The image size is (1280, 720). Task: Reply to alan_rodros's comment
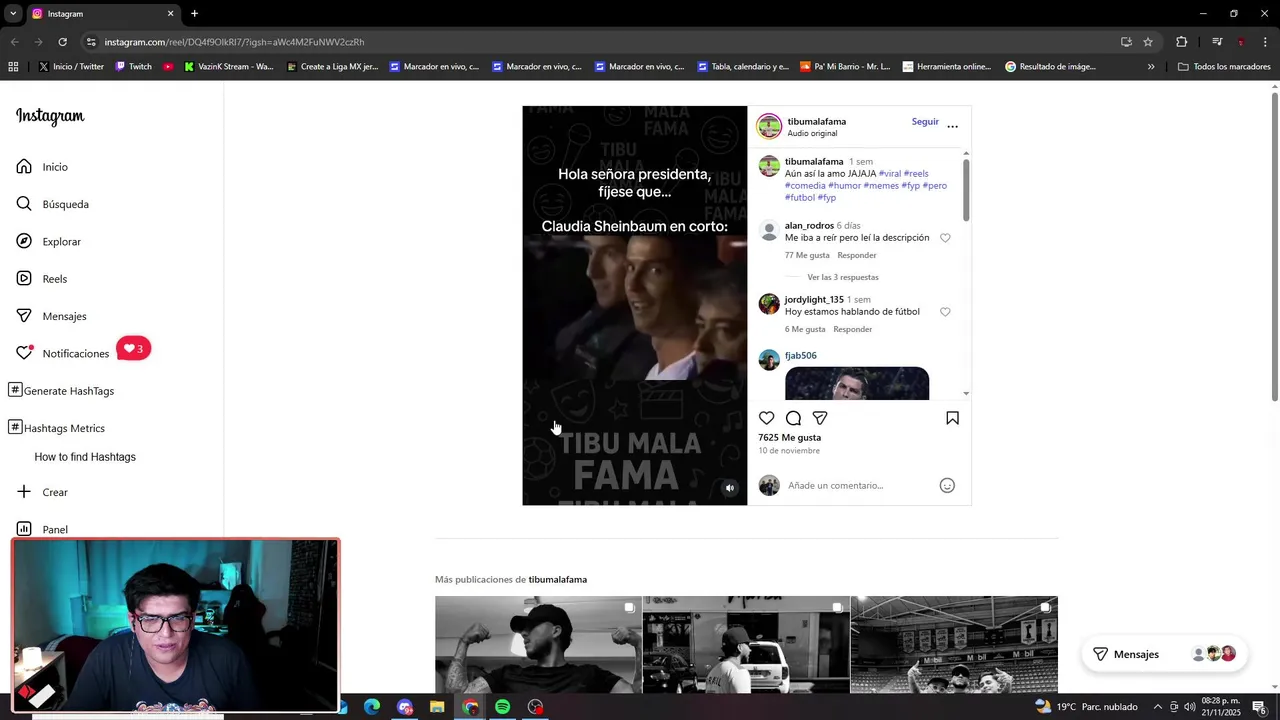857,255
